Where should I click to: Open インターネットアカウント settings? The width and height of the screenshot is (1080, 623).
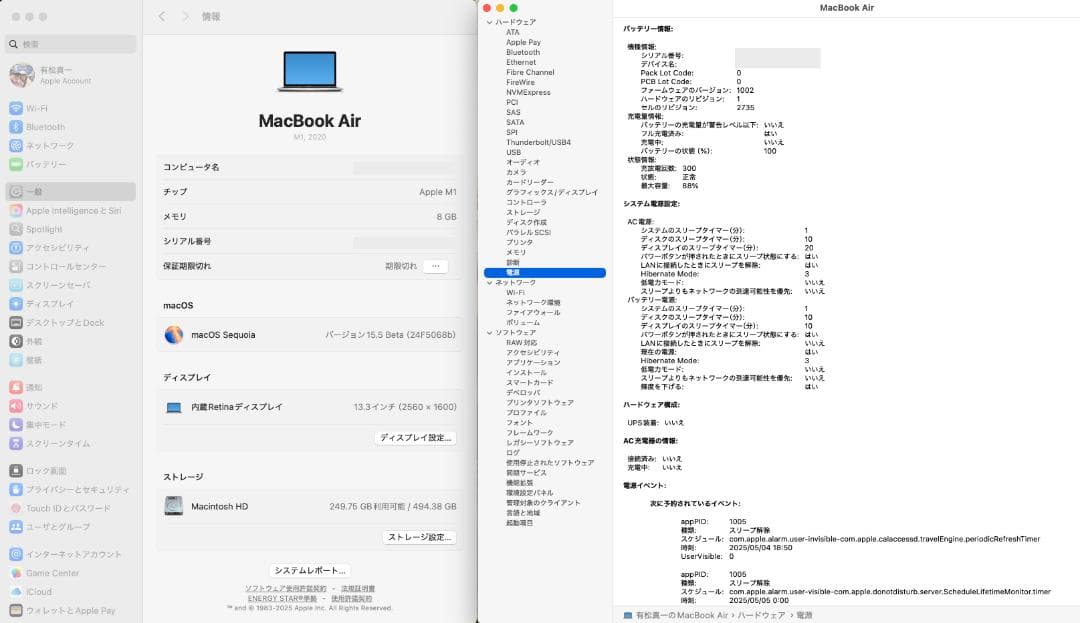(x=70, y=554)
